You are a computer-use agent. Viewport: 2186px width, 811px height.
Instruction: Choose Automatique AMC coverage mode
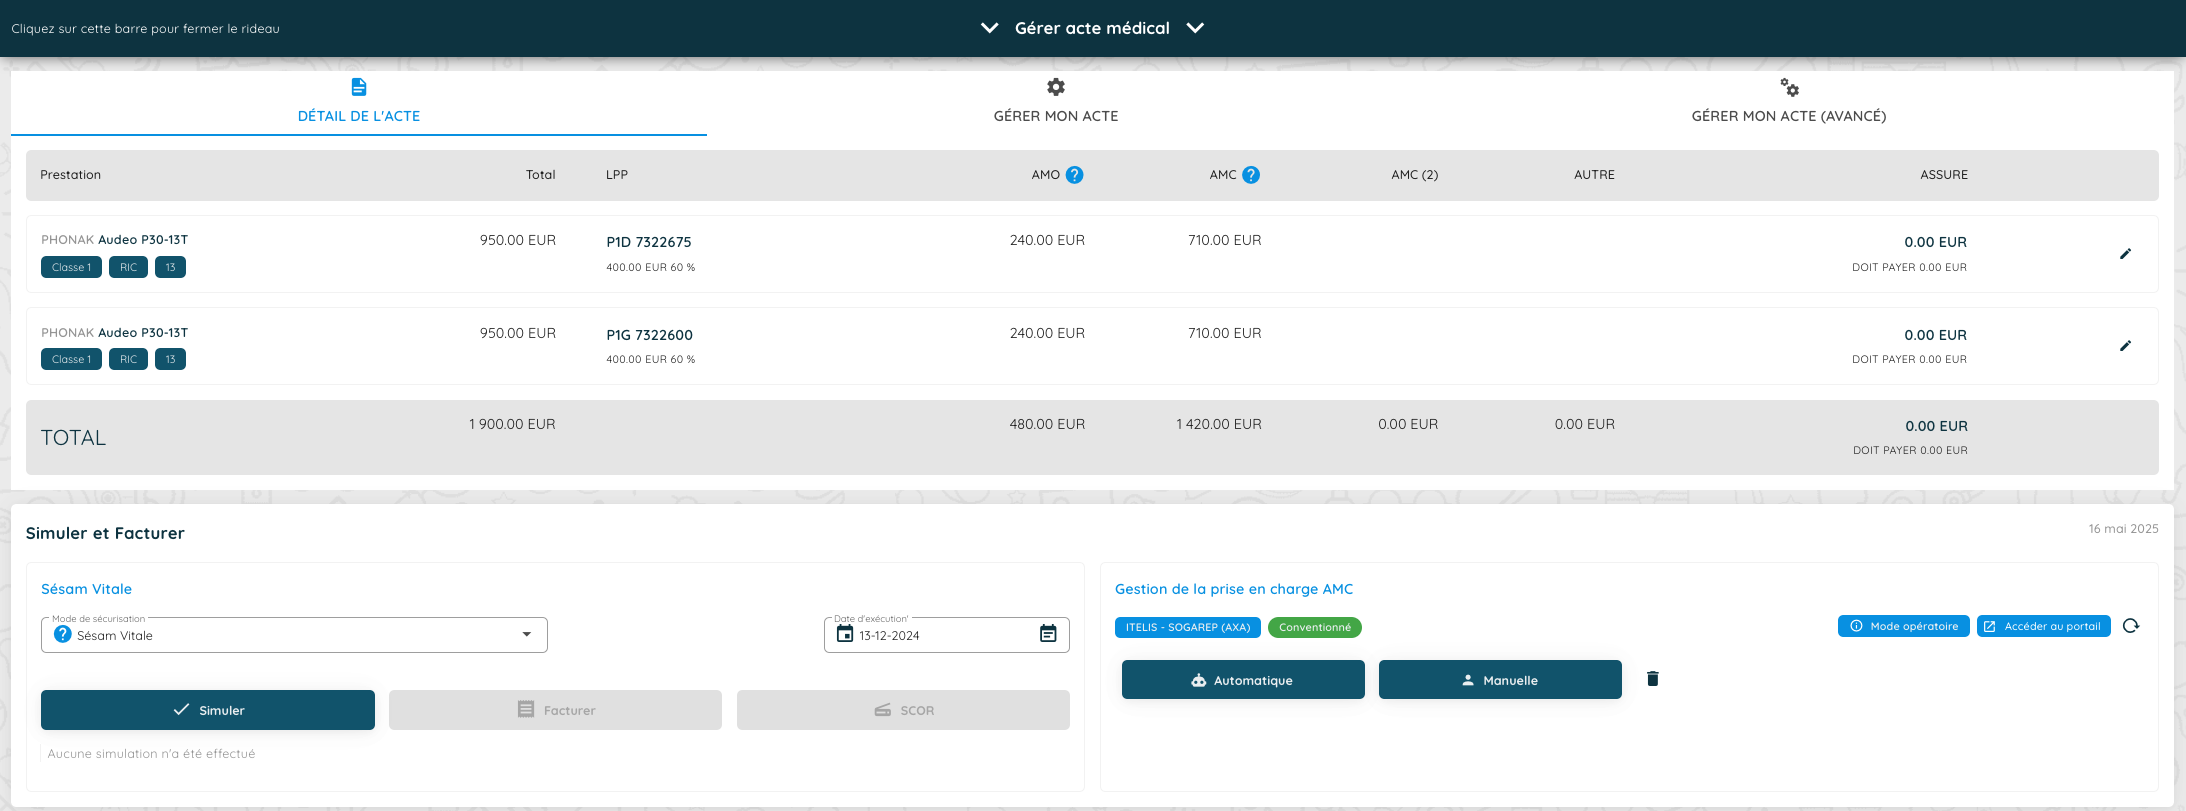pos(1242,680)
